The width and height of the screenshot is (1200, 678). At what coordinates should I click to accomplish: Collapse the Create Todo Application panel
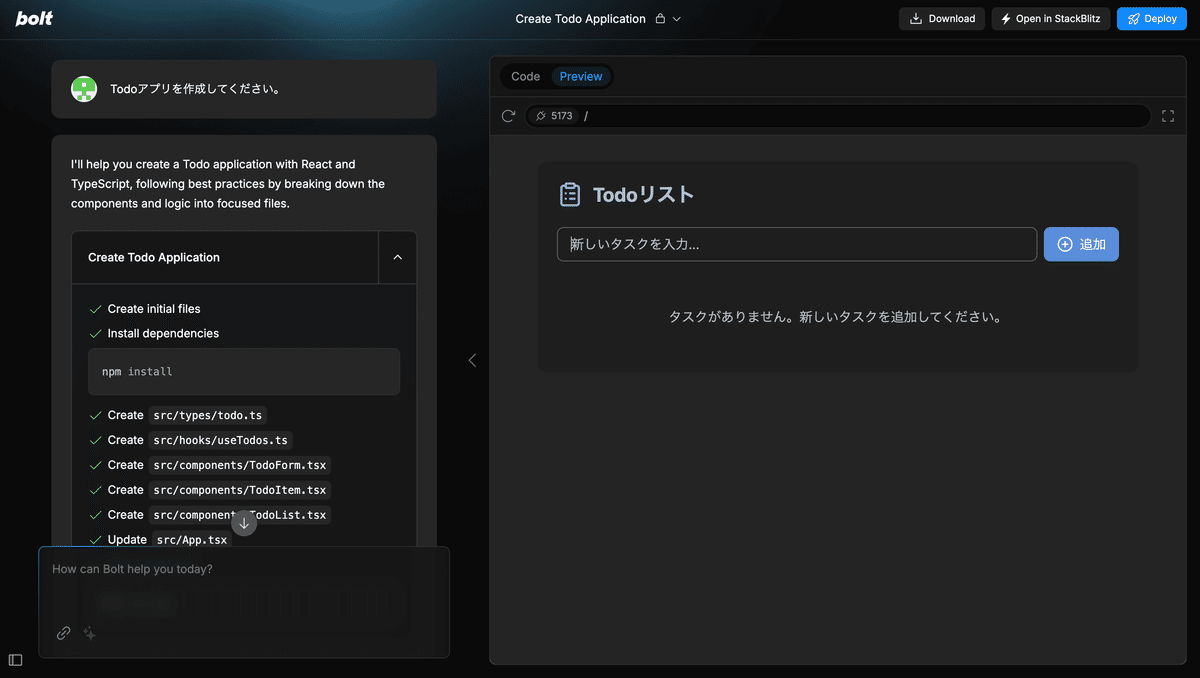397,257
